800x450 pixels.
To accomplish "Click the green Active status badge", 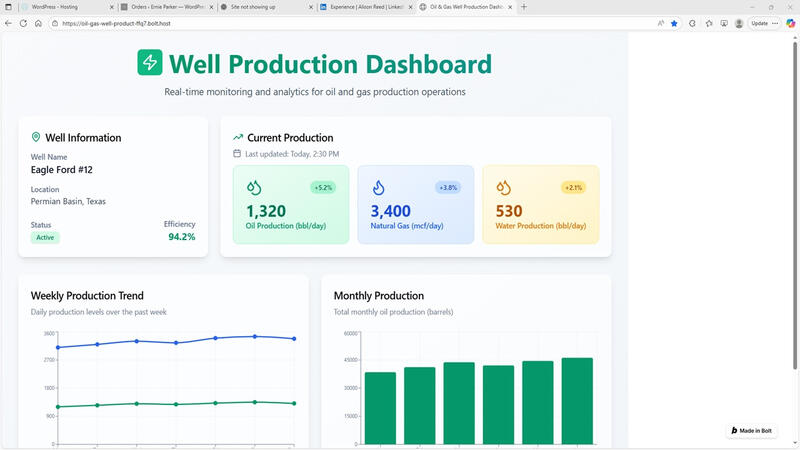I will pyautogui.click(x=45, y=238).
